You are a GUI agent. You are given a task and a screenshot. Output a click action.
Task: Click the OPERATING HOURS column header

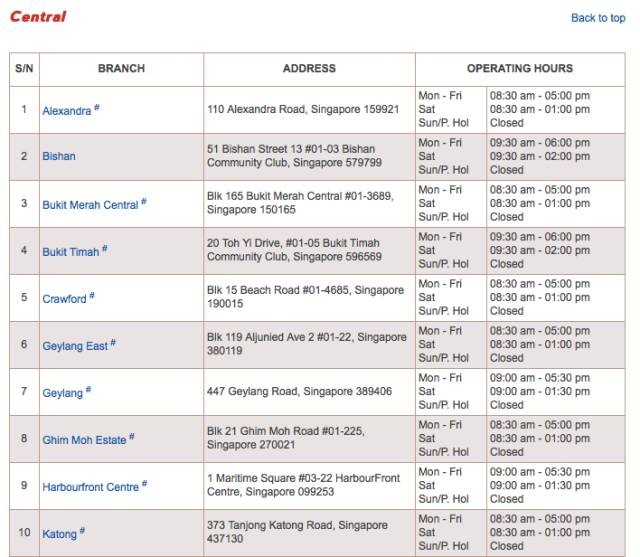tap(519, 69)
